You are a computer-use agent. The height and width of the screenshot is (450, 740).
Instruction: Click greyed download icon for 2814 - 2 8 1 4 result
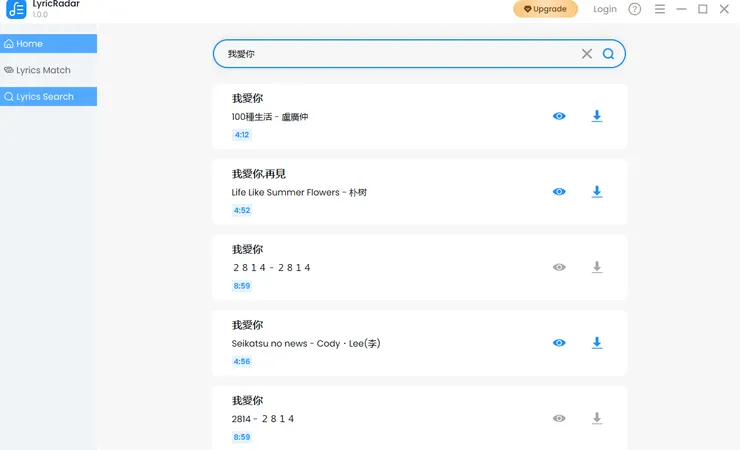(x=597, y=418)
